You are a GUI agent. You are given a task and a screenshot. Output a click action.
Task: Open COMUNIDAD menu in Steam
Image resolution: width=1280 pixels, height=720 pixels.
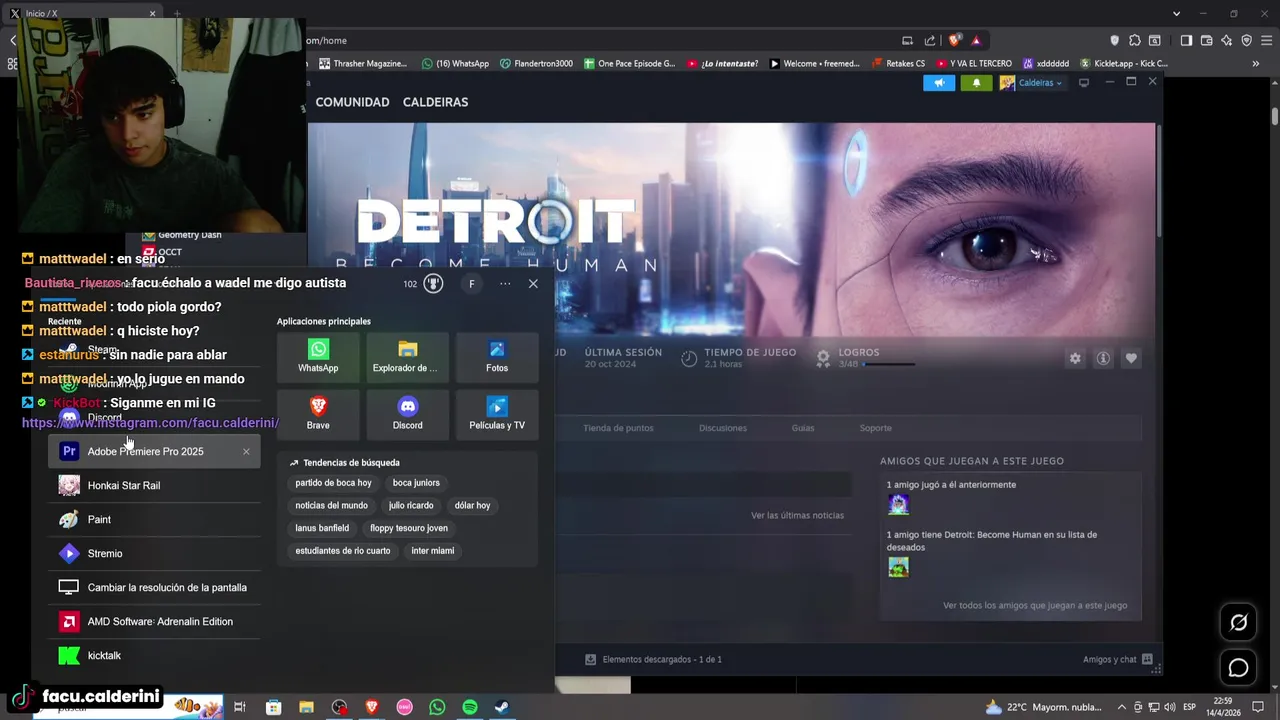tap(352, 102)
